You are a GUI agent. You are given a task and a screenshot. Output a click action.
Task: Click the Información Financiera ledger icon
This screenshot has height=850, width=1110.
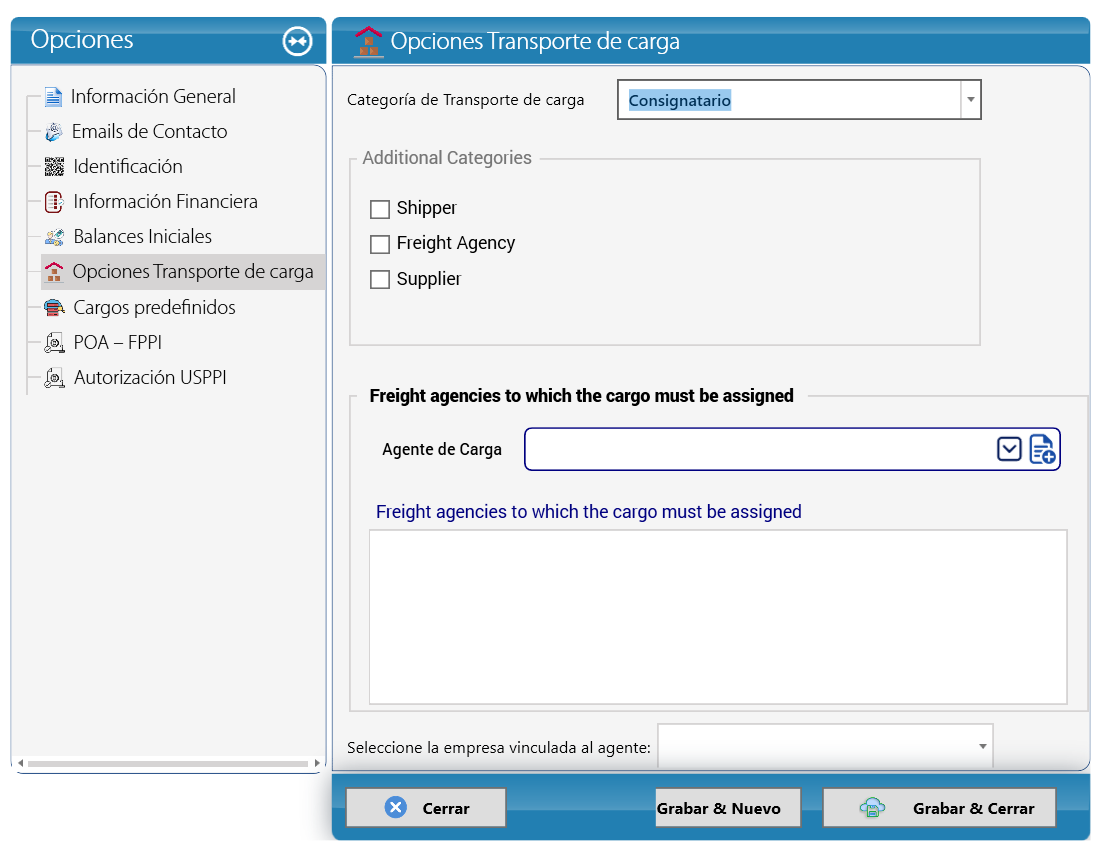point(54,202)
